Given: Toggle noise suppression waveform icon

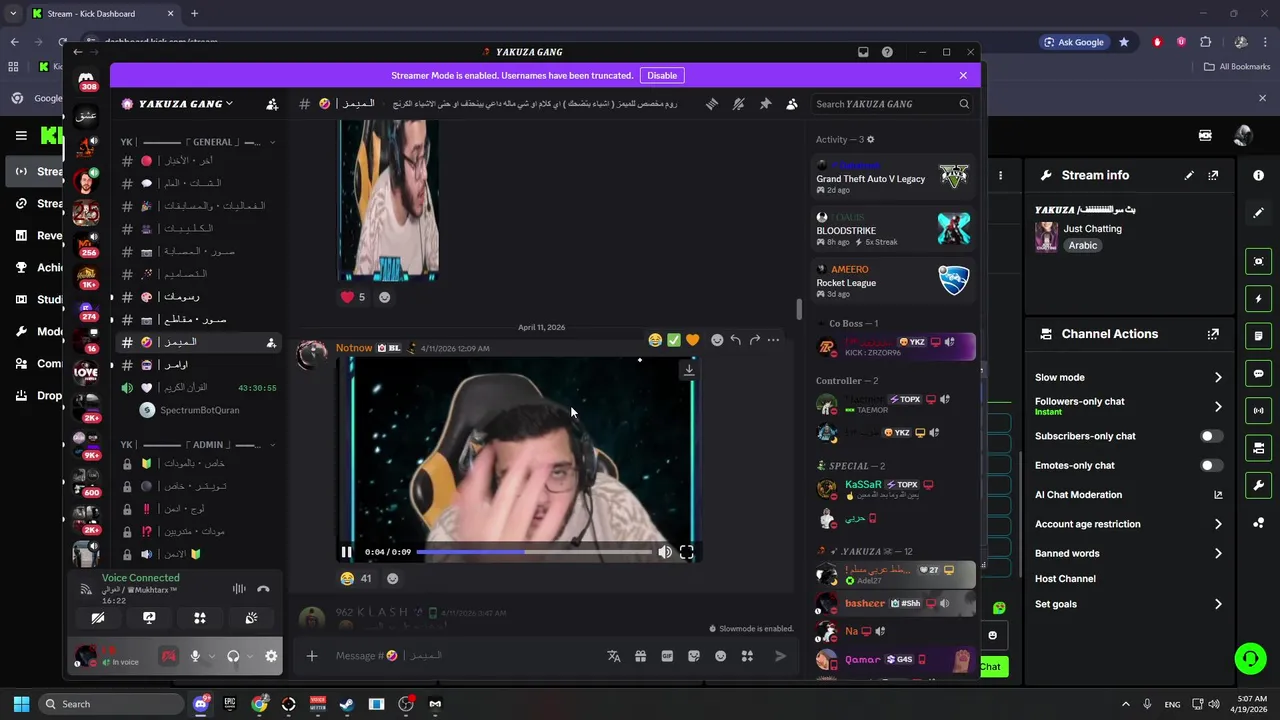Looking at the screenshot, I should (x=239, y=589).
